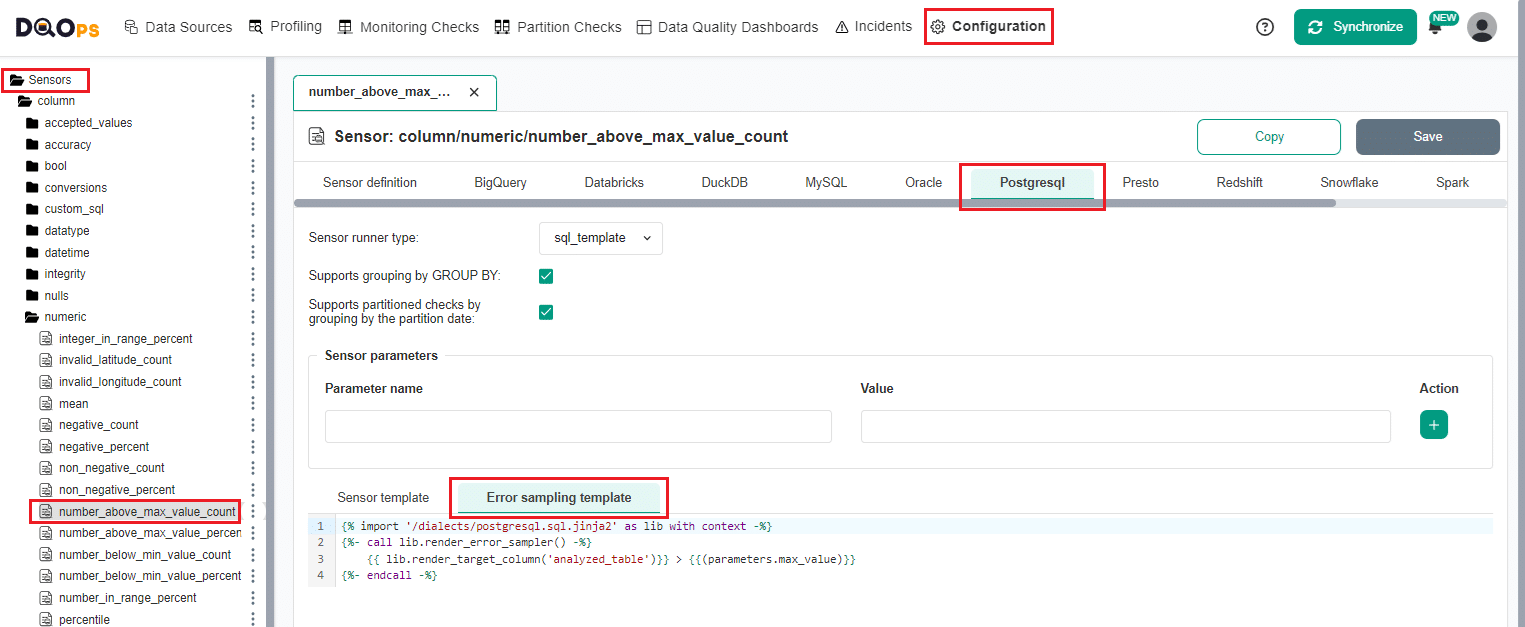Open kebab menu for invalid_latitude_count sensor
1525x627 pixels.
(253, 360)
